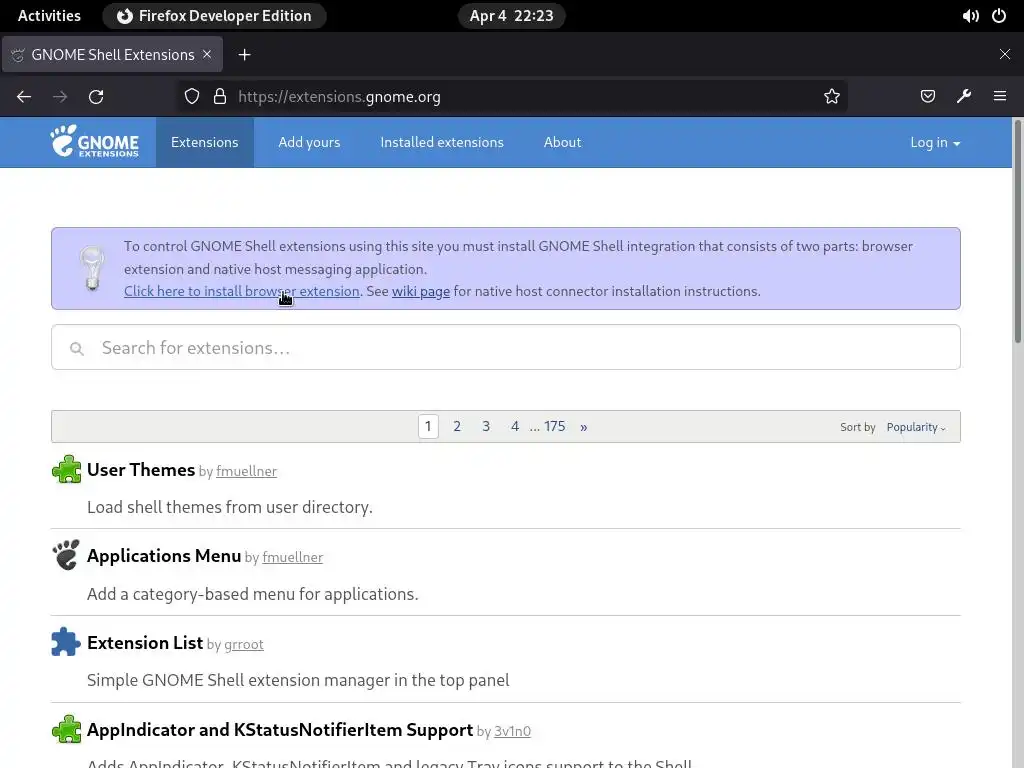
Task: Click the address bar URL
Action: 340,97
